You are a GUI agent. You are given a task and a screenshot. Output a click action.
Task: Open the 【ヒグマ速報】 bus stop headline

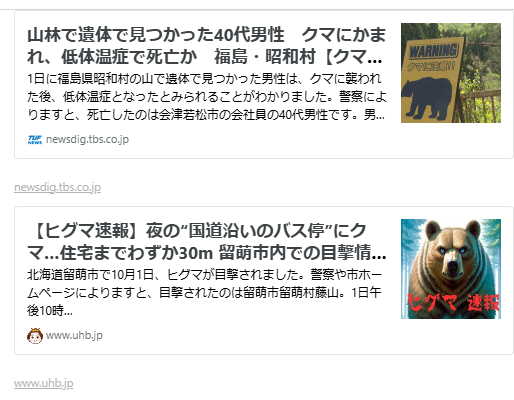pyautogui.click(x=206, y=242)
